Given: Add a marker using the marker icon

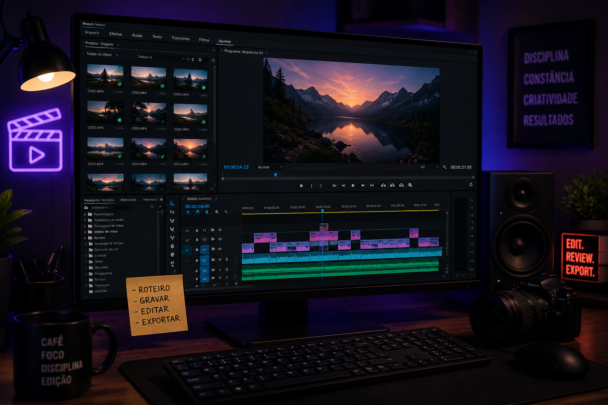Looking at the screenshot, I should (x=301, y=185).
